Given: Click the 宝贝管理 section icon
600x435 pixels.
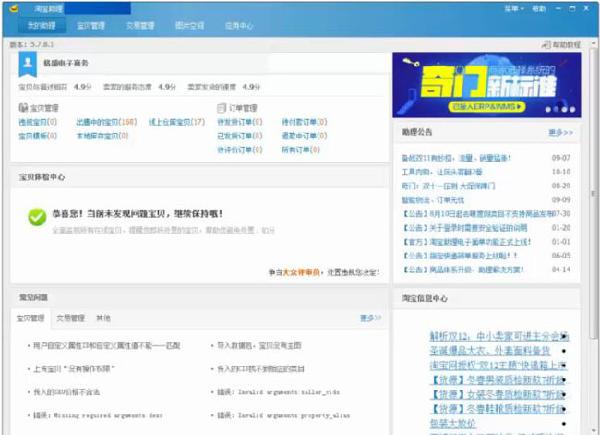Looking at the screenshot, I should click(x=24, y=108).
